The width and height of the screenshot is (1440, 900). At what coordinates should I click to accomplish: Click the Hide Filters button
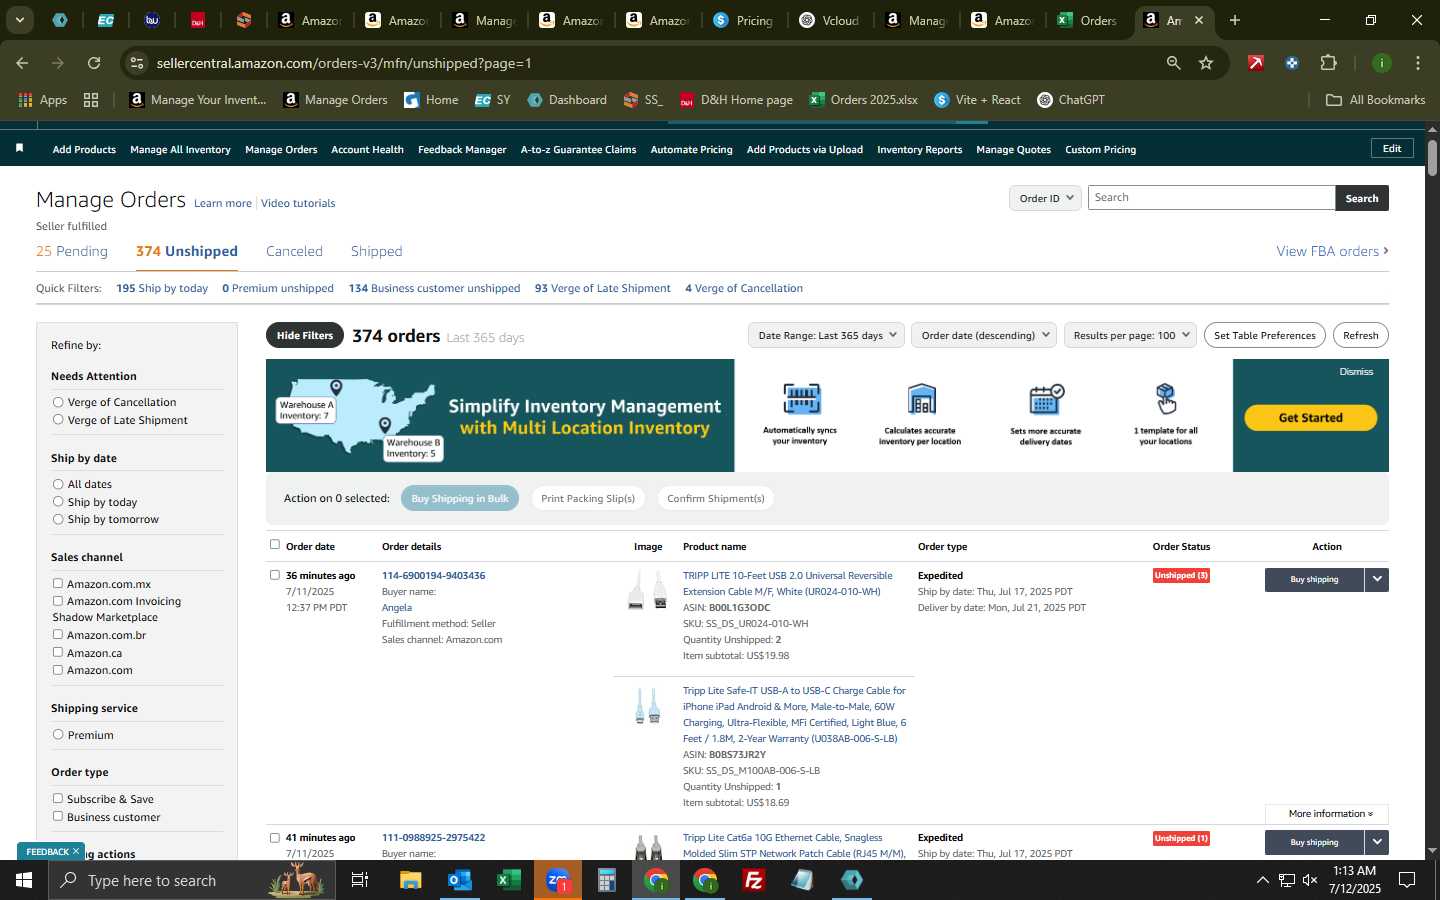point(305,335)
